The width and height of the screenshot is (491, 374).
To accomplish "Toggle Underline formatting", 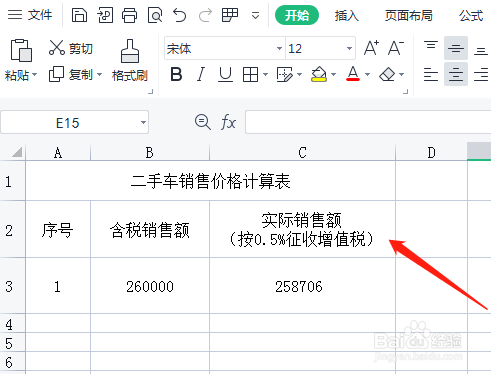I will (x=225, y=74).
